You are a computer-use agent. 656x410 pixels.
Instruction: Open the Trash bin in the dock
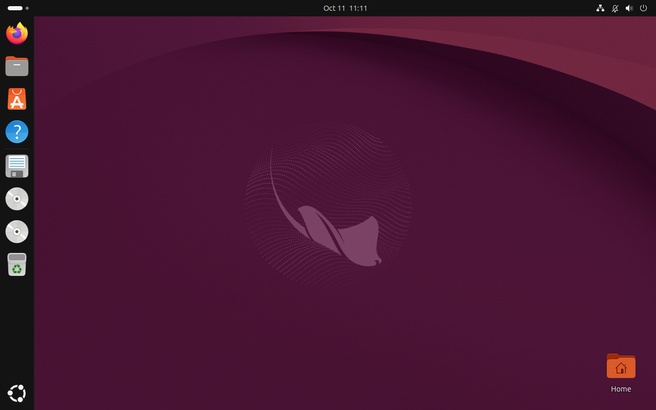[17, 264]
